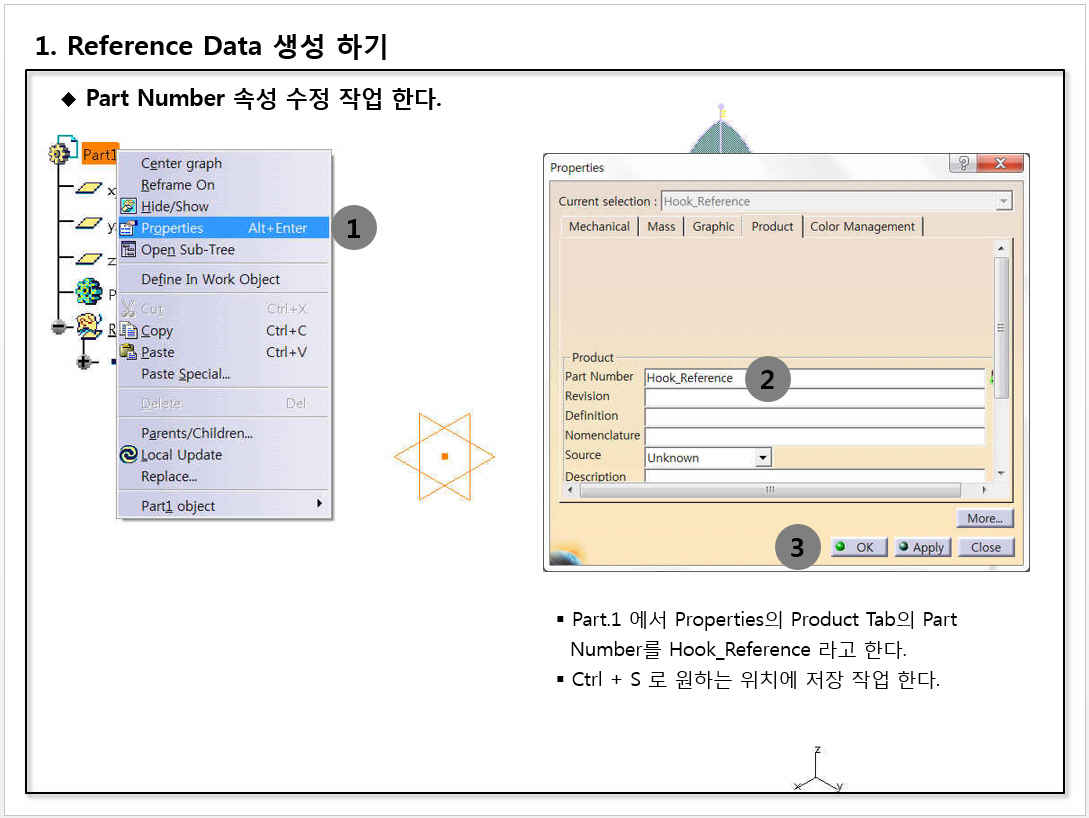Select Parents/Children... from context menu
Screen dimensions: 1089x818
(x=197, y=433)
